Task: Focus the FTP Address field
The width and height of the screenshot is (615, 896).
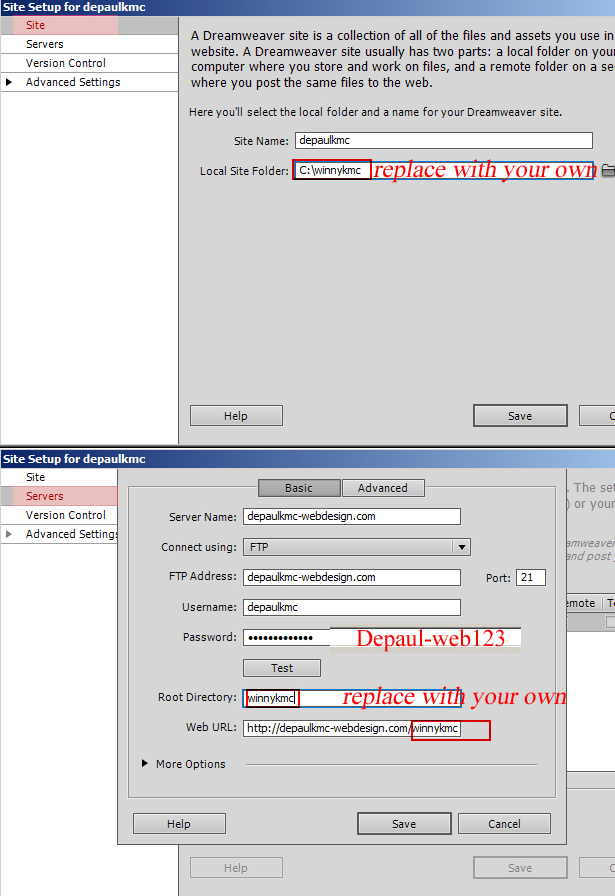Action: point(352,577)
